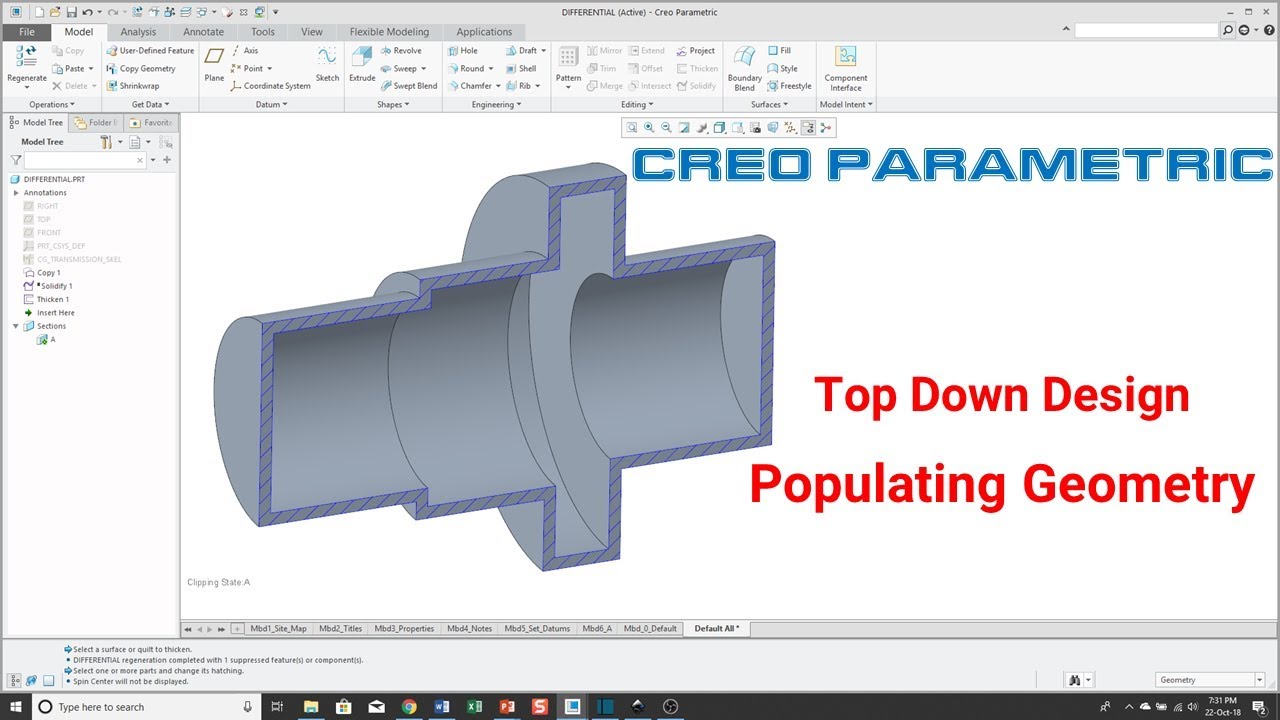Viewport: 1280px width, 720px height.
Task: Click Zoom Out in graphics toolbar
Action: 666,127
